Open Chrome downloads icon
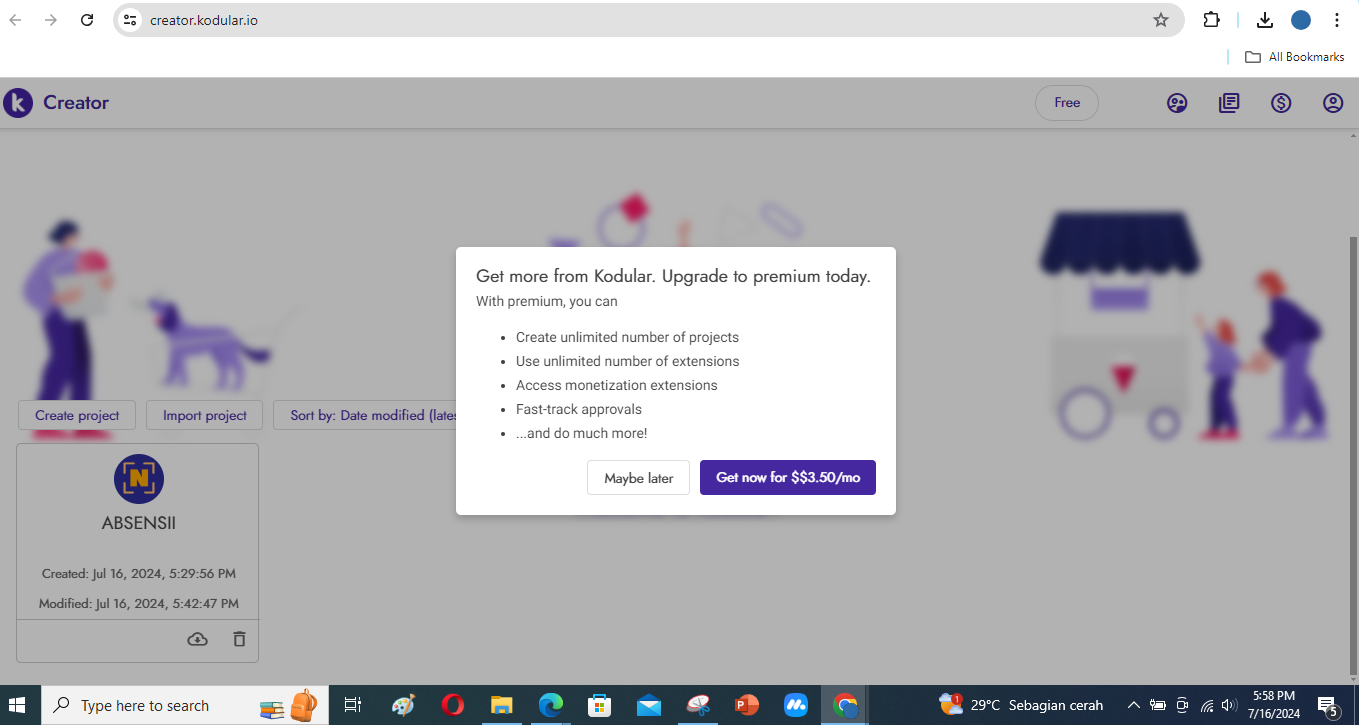Screen dimensions: 1359x725 point(1265,20)
